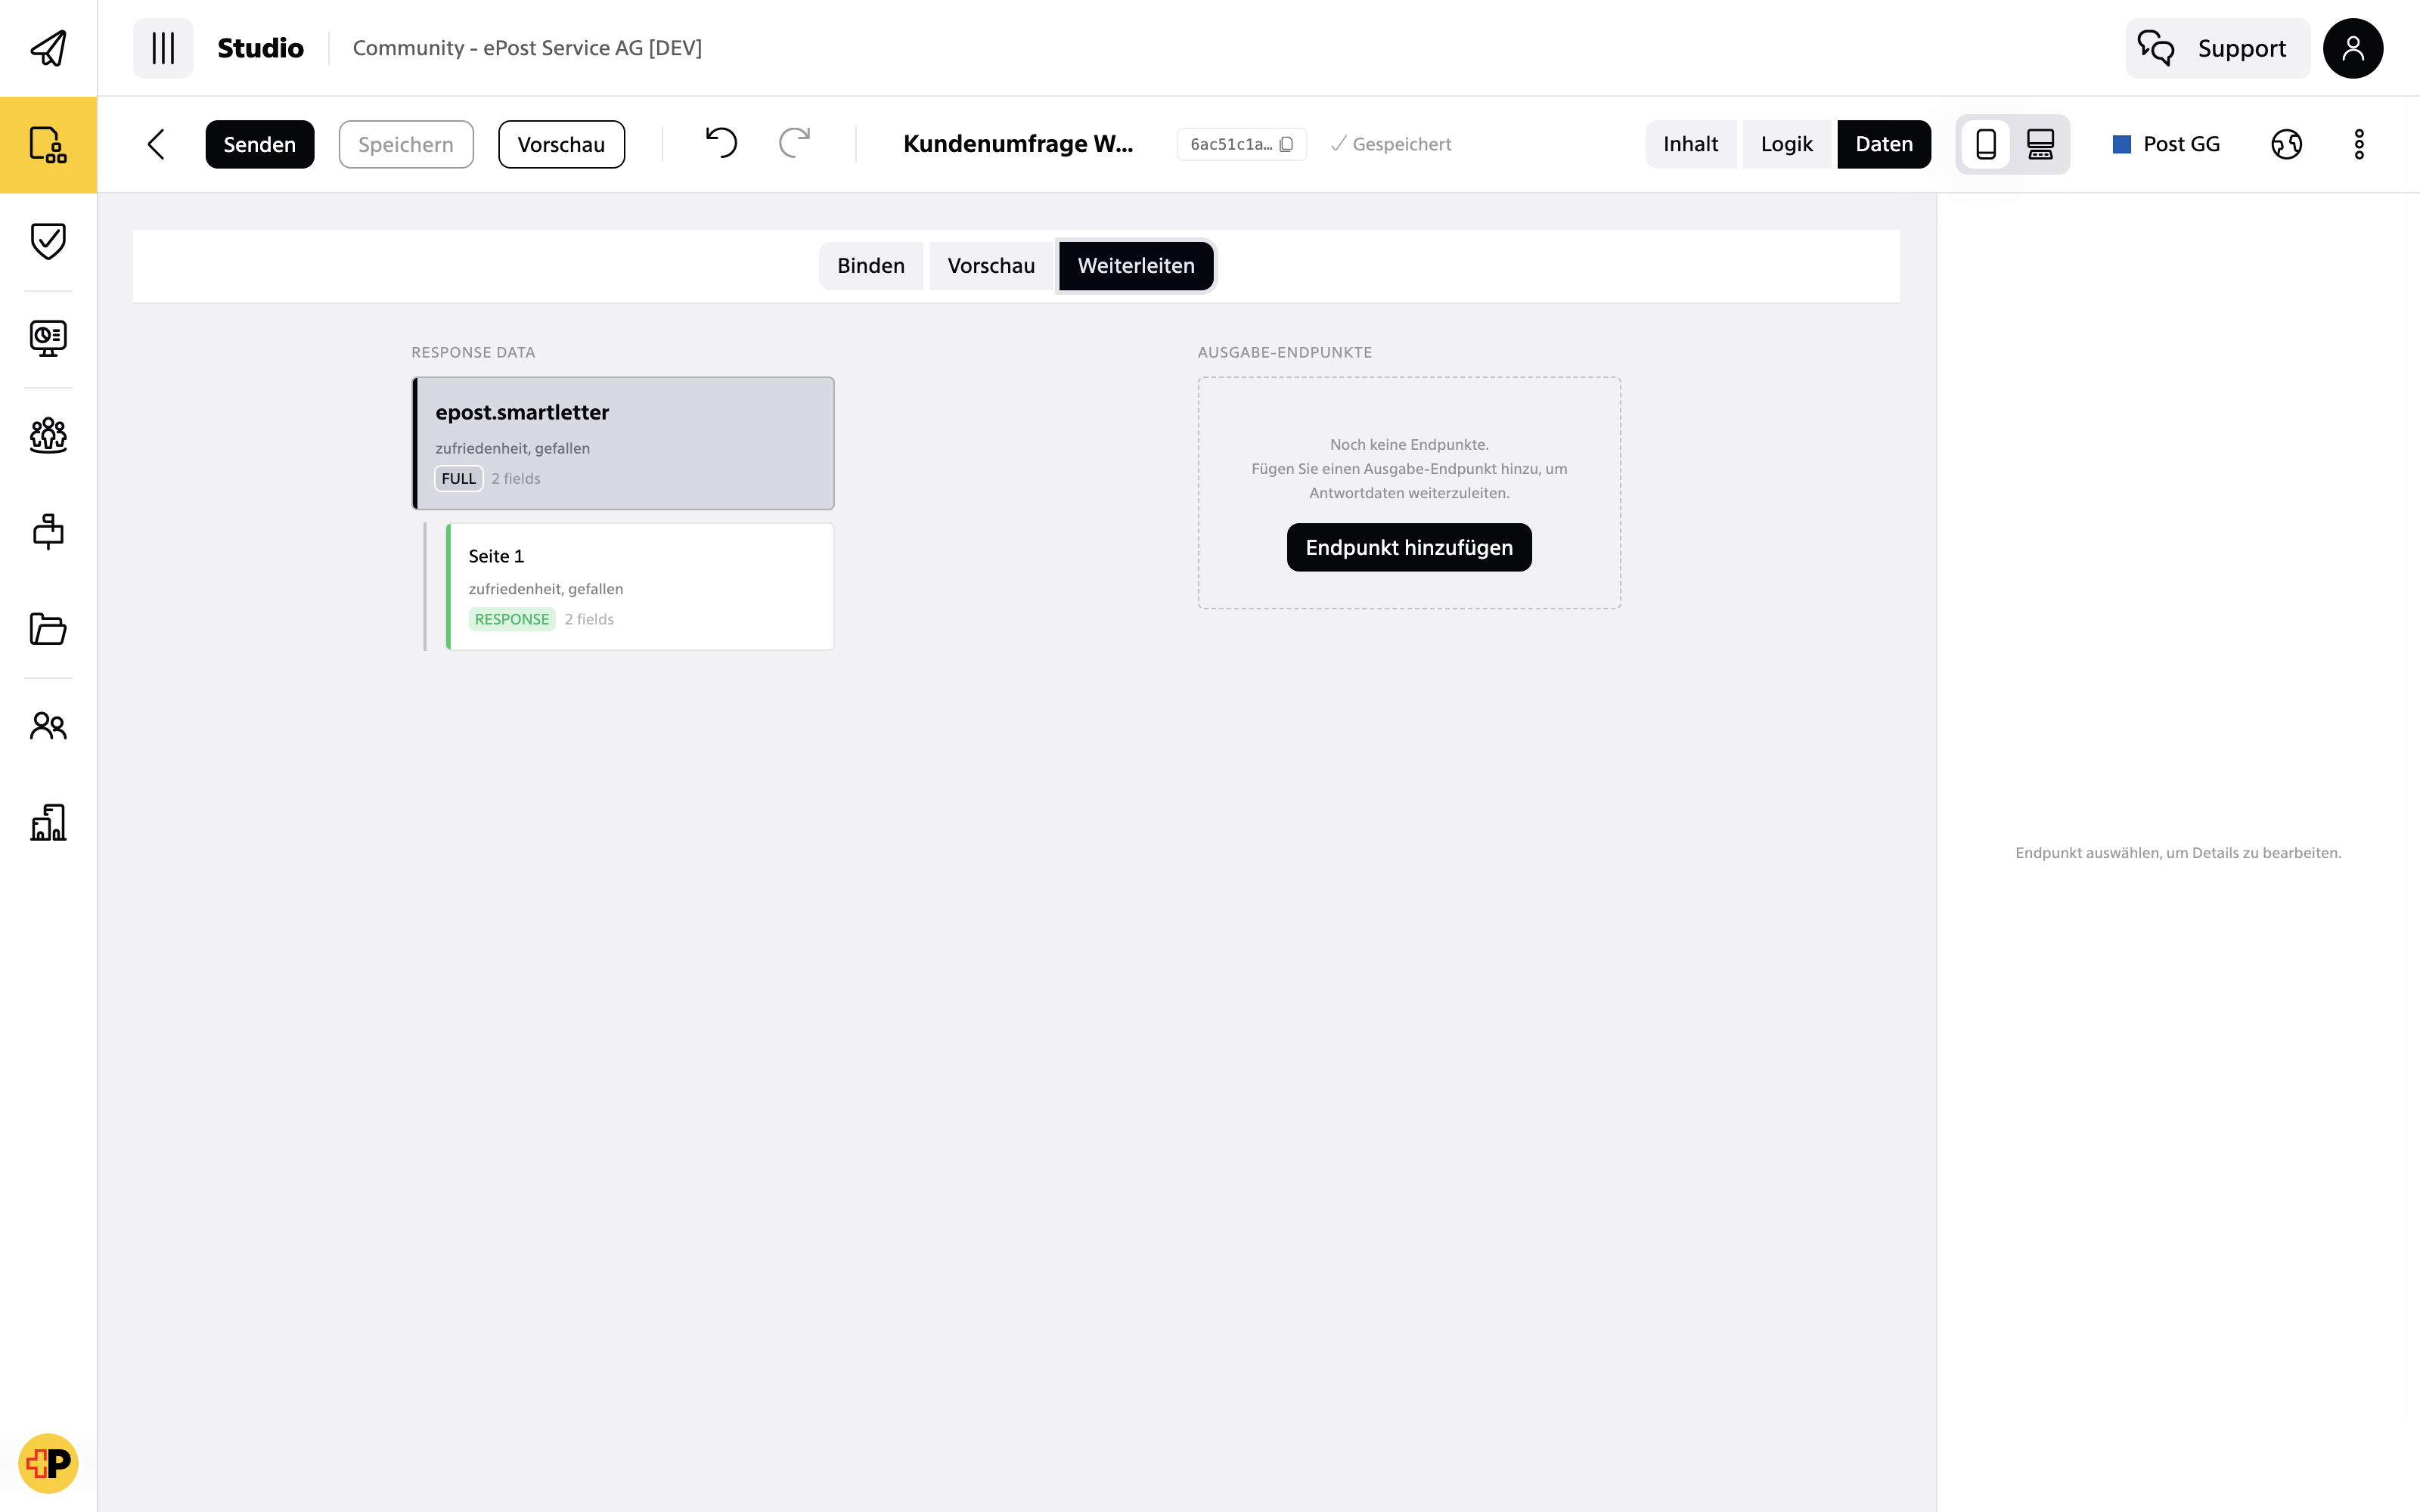Click the FULL badge on epost.smartletter

point(458,479)
